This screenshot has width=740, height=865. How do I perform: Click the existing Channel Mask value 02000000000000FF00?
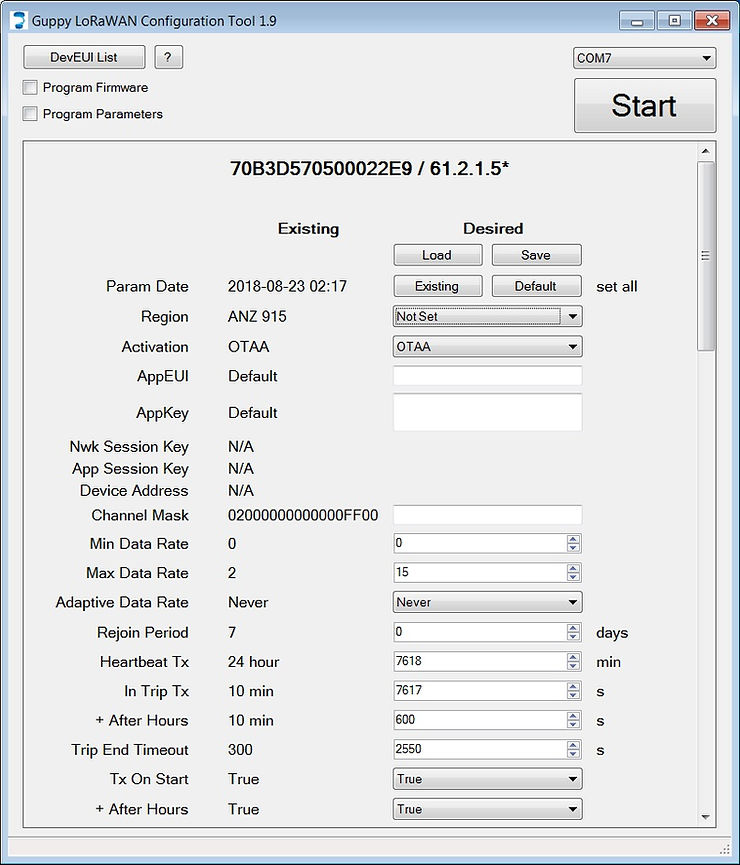click(303, 515)
